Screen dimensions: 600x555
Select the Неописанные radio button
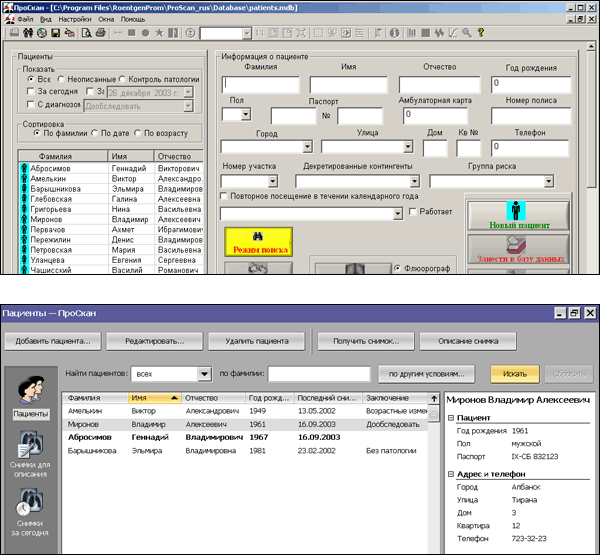pyautogui.click(x=62, y=79)
